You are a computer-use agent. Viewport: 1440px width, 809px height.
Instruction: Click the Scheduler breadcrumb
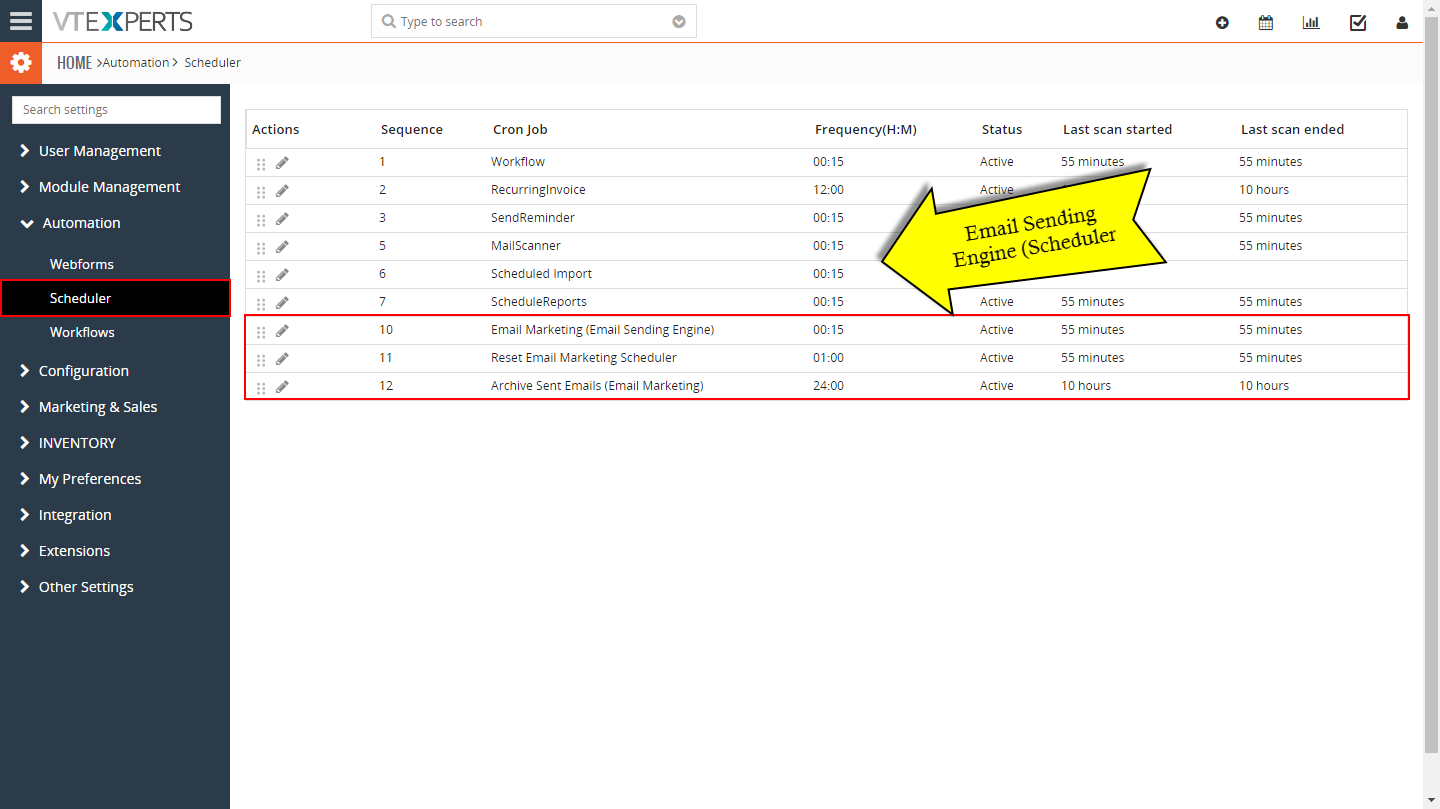(x=212, y=63)
